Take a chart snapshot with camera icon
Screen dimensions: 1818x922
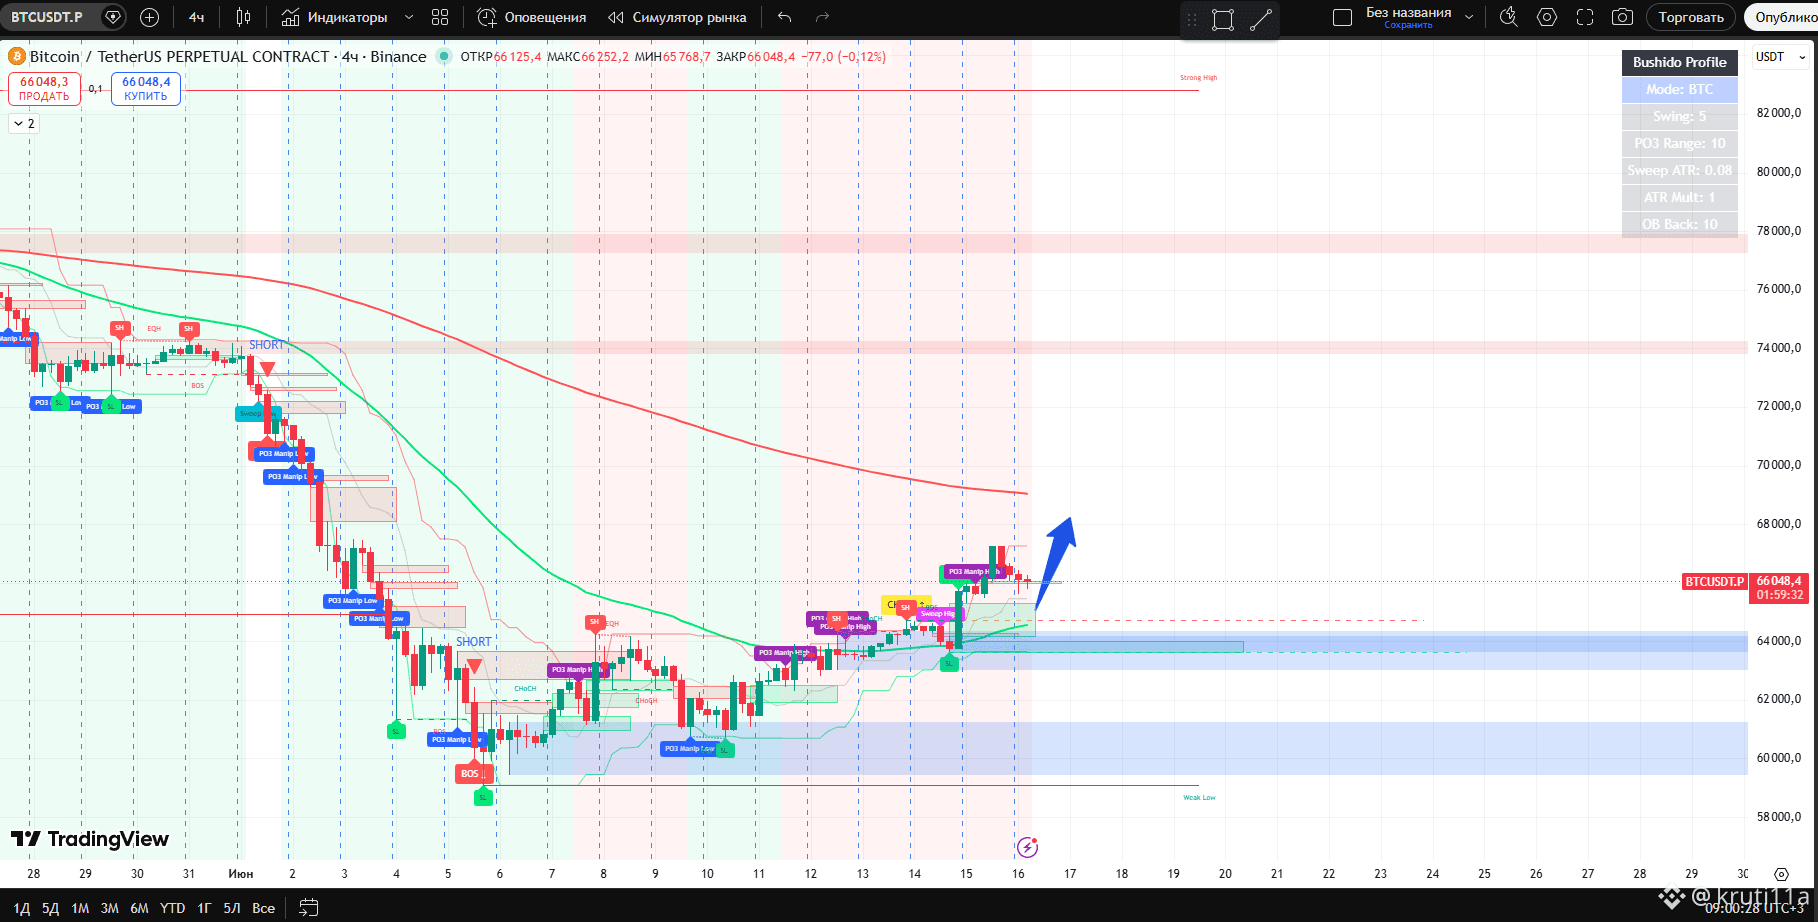click(x=1623, y=17)
